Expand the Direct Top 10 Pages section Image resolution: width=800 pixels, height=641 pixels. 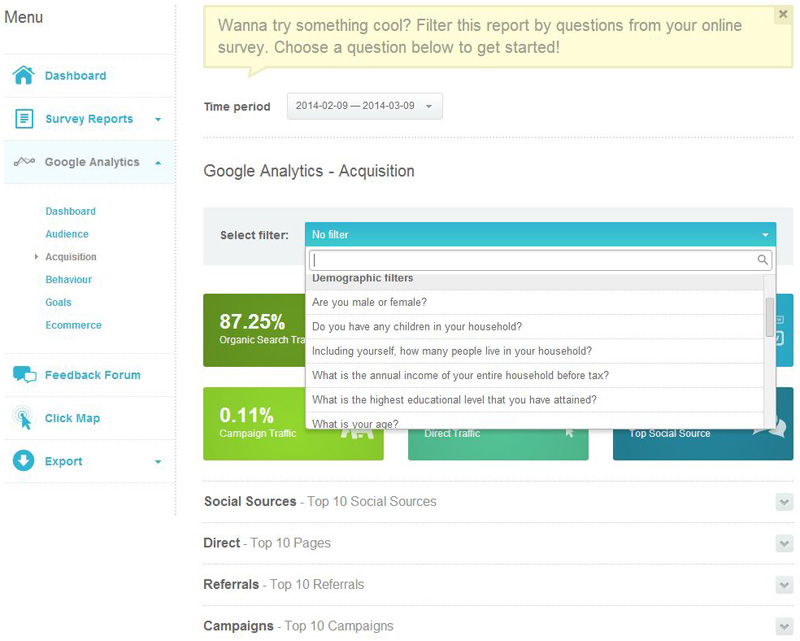tap(784, 543)
